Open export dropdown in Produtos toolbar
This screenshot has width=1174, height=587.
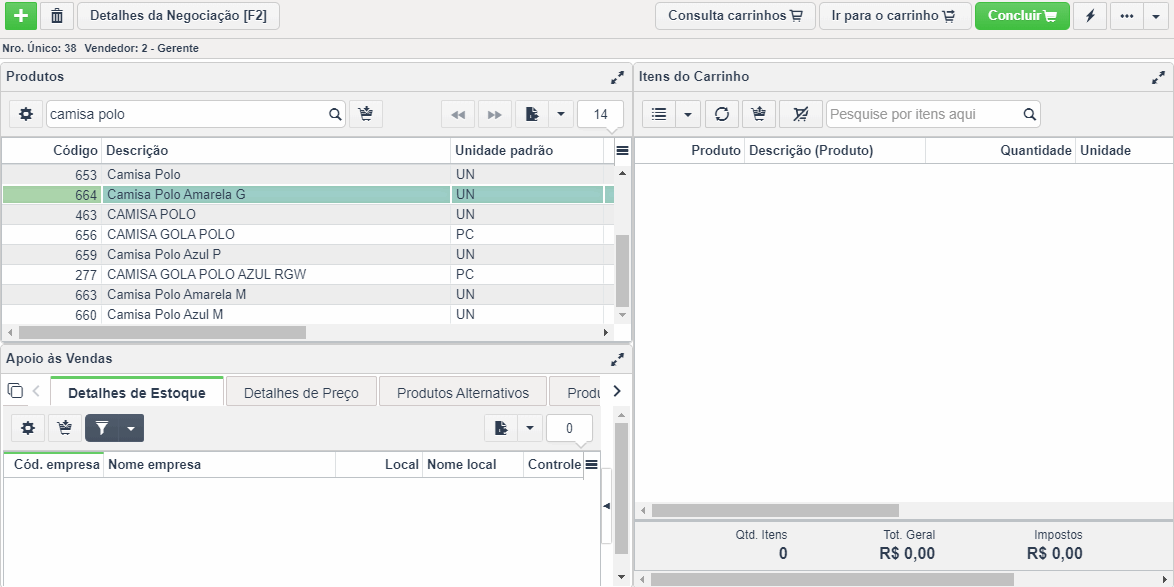560,114
